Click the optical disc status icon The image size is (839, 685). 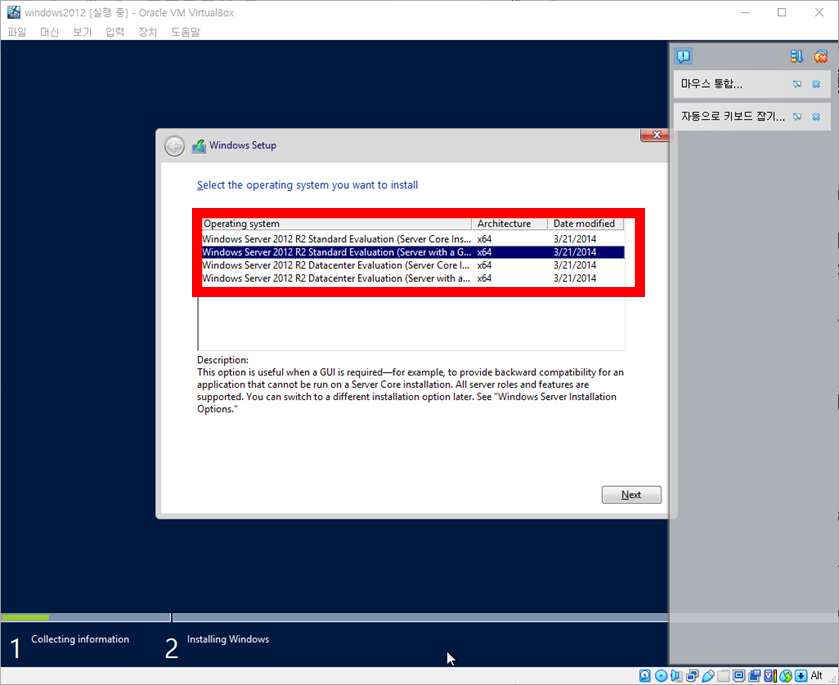tap(661, 675)
